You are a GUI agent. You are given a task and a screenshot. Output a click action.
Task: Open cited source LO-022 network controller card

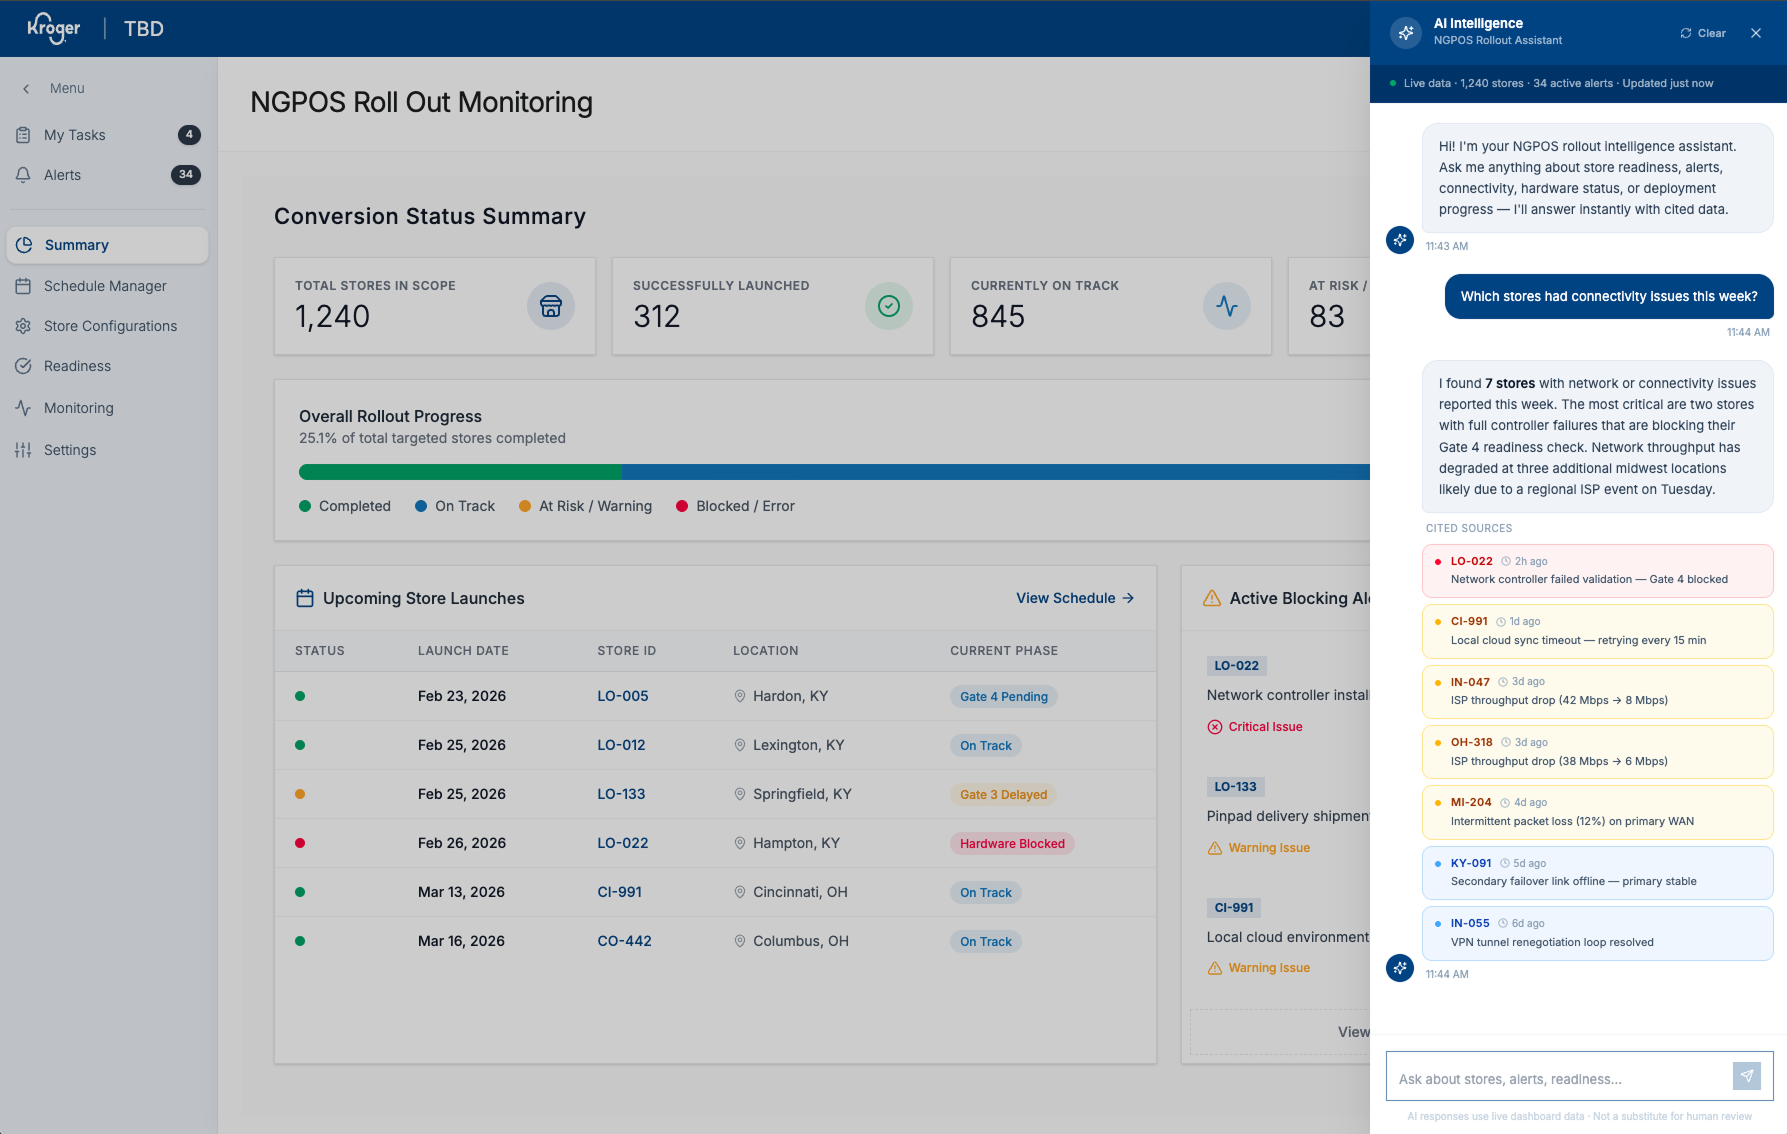(1597, 571)
